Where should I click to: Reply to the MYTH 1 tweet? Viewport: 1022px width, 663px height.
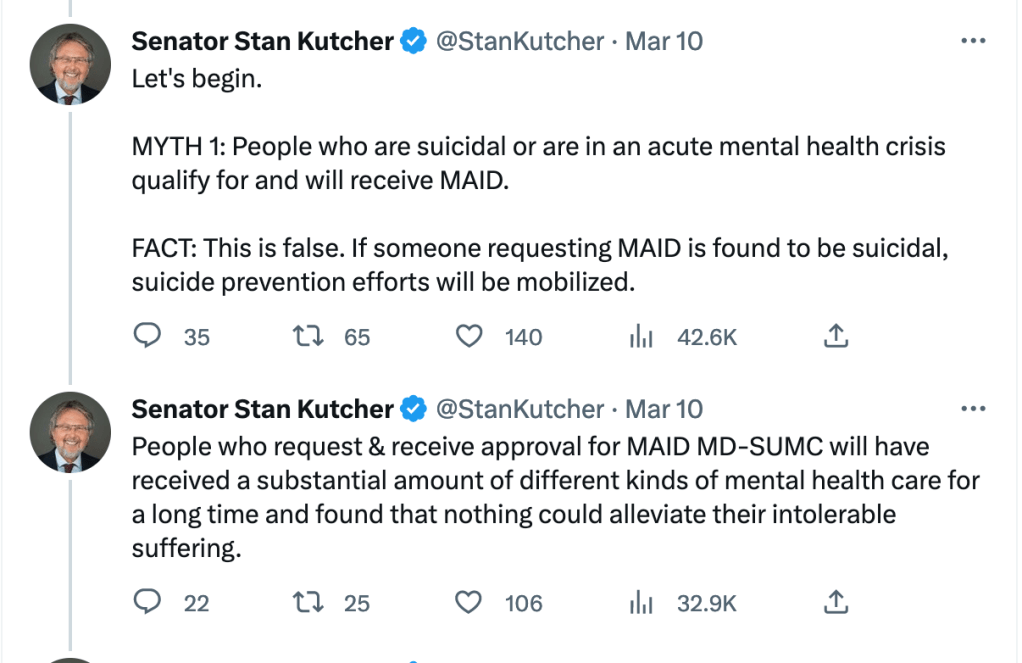coord(148,337)
